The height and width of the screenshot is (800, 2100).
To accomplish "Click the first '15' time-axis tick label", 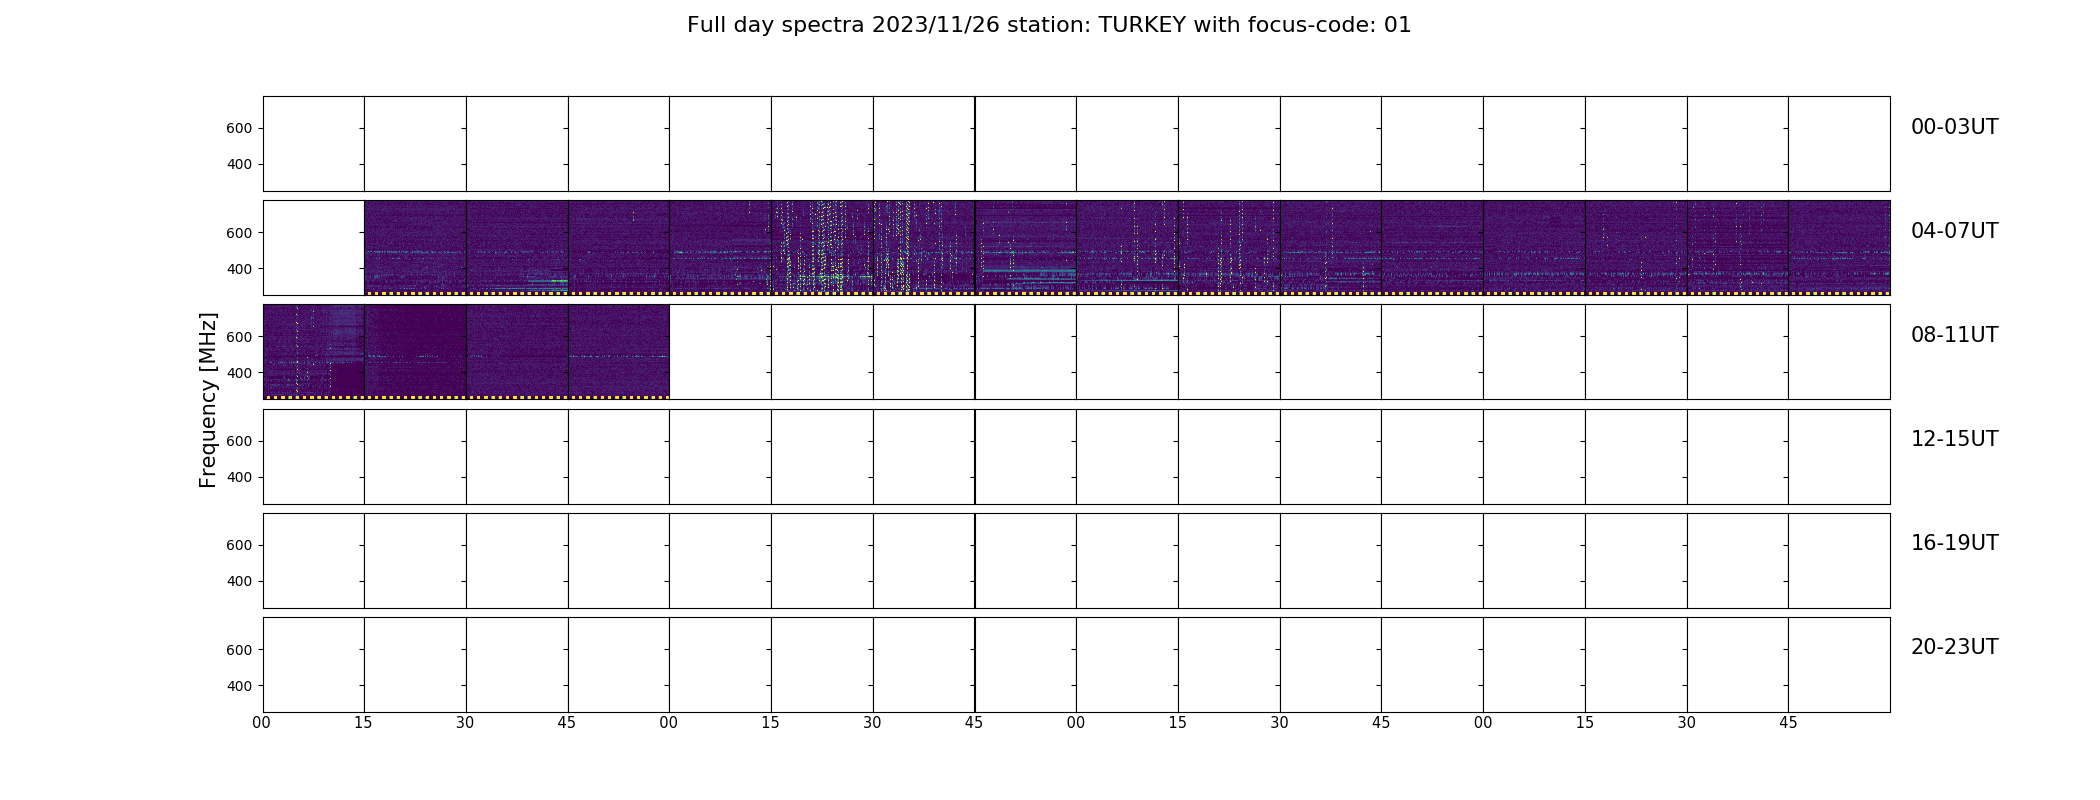I will click(x=363, y=723).
